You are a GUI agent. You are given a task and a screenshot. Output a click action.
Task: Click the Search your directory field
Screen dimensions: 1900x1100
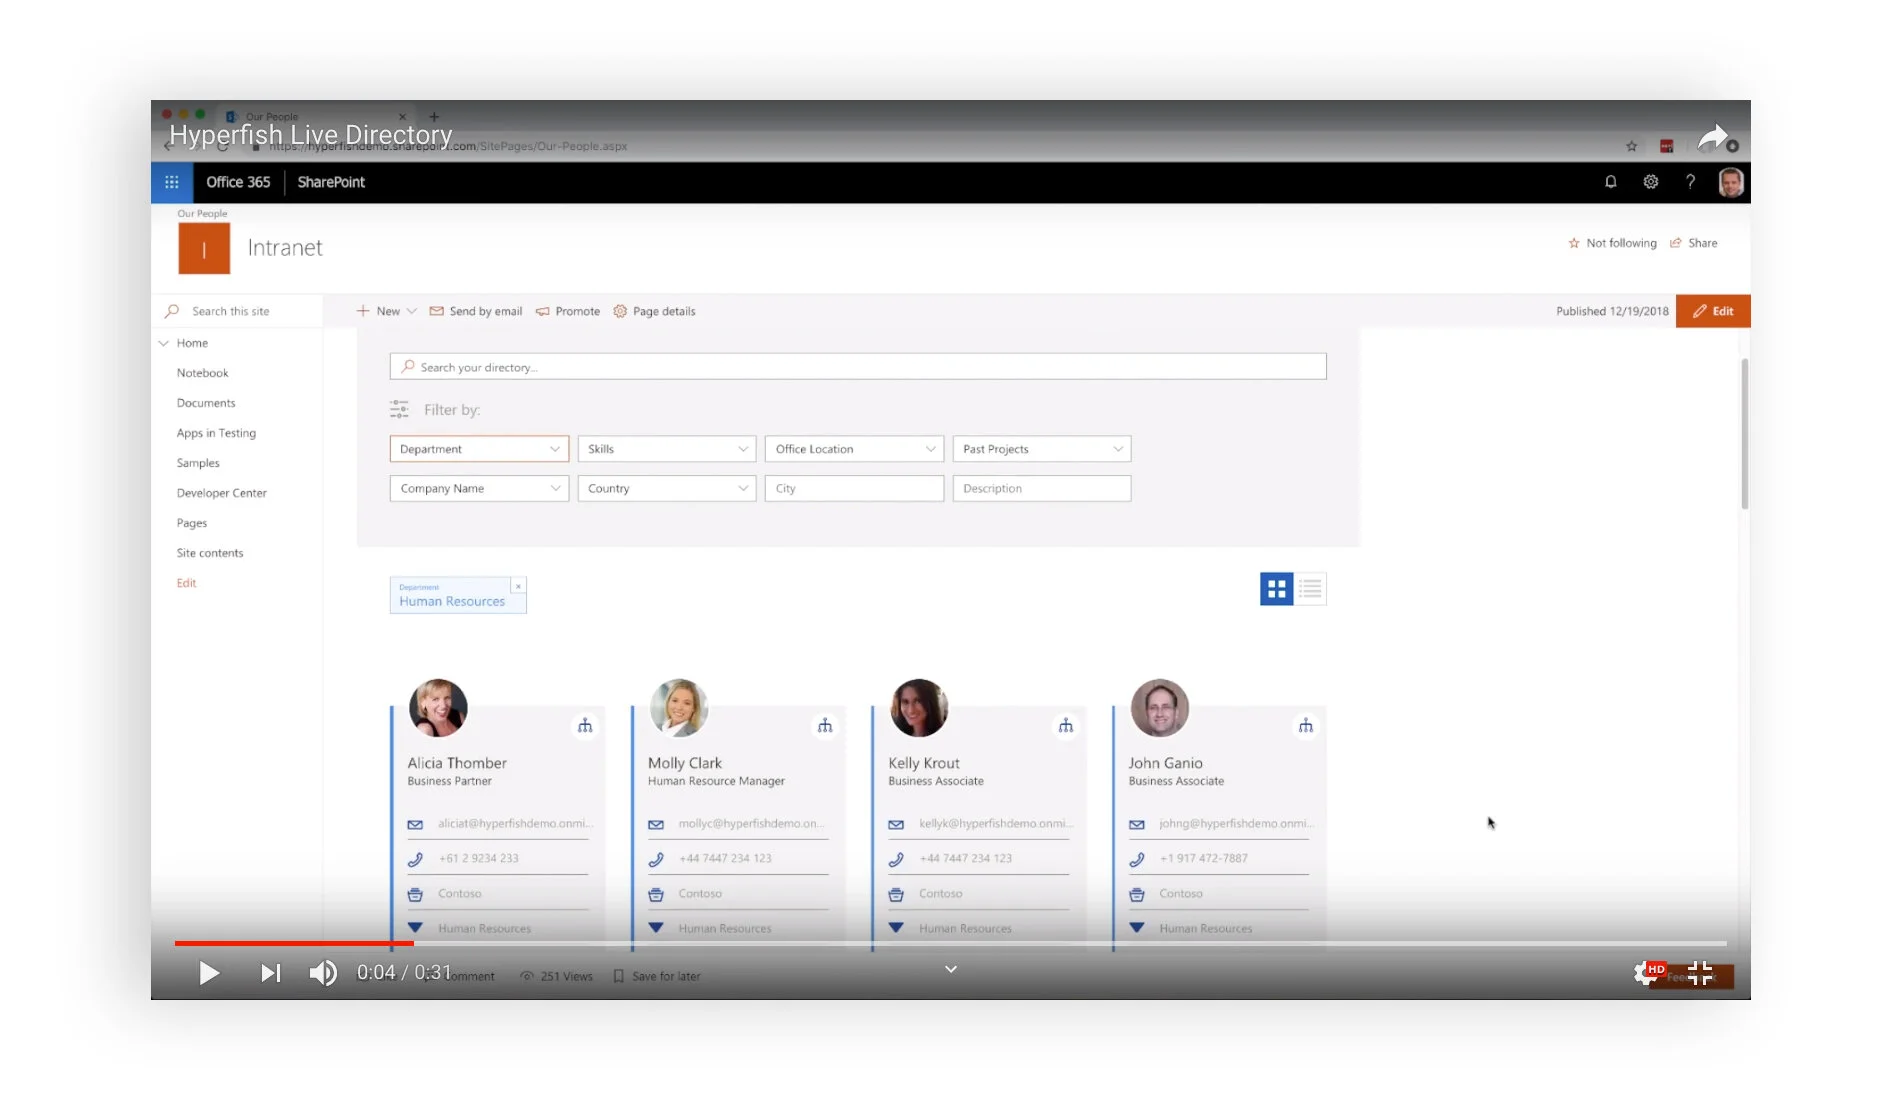pyautogui.click(x=858, y=367)
